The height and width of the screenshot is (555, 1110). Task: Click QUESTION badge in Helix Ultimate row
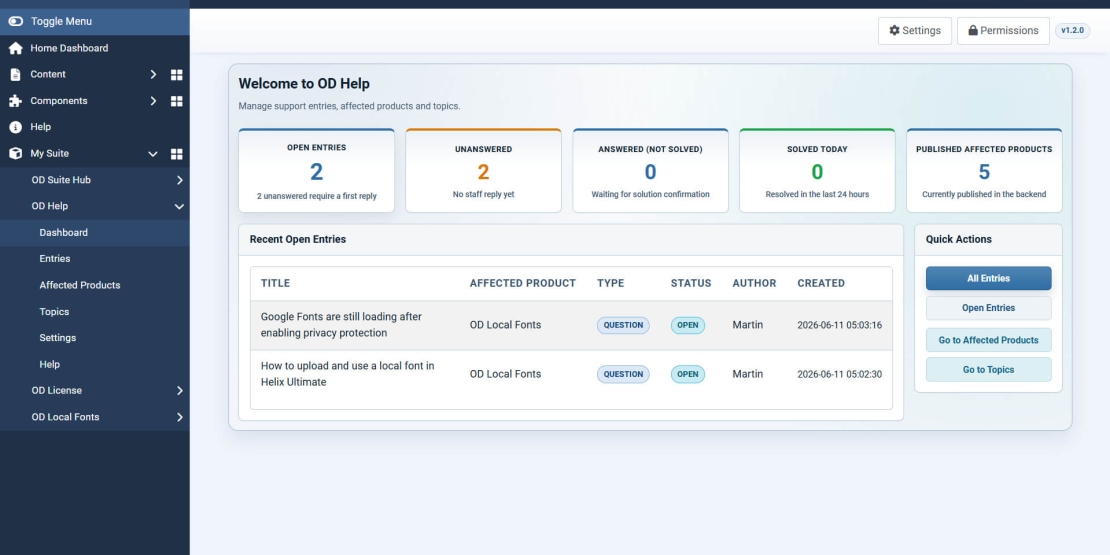(x=623, y=374)
